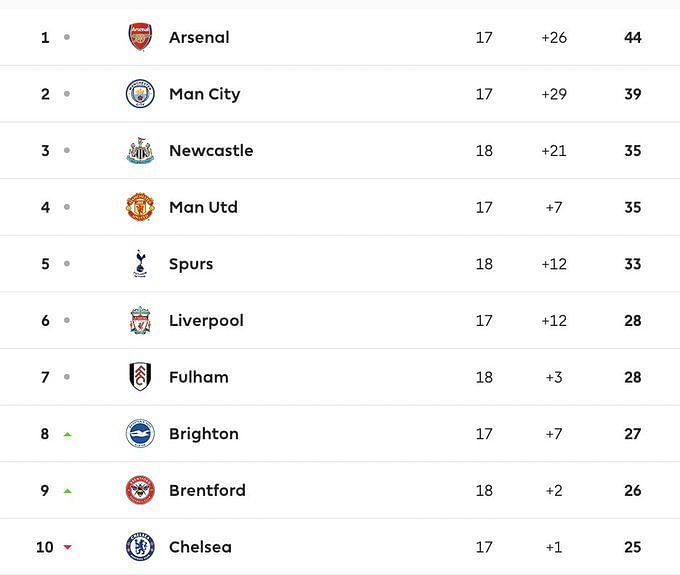Open the Spurs cockerel logo
Image resolution: width=680 pixels, height=575 pixels.
pos(140,264)
